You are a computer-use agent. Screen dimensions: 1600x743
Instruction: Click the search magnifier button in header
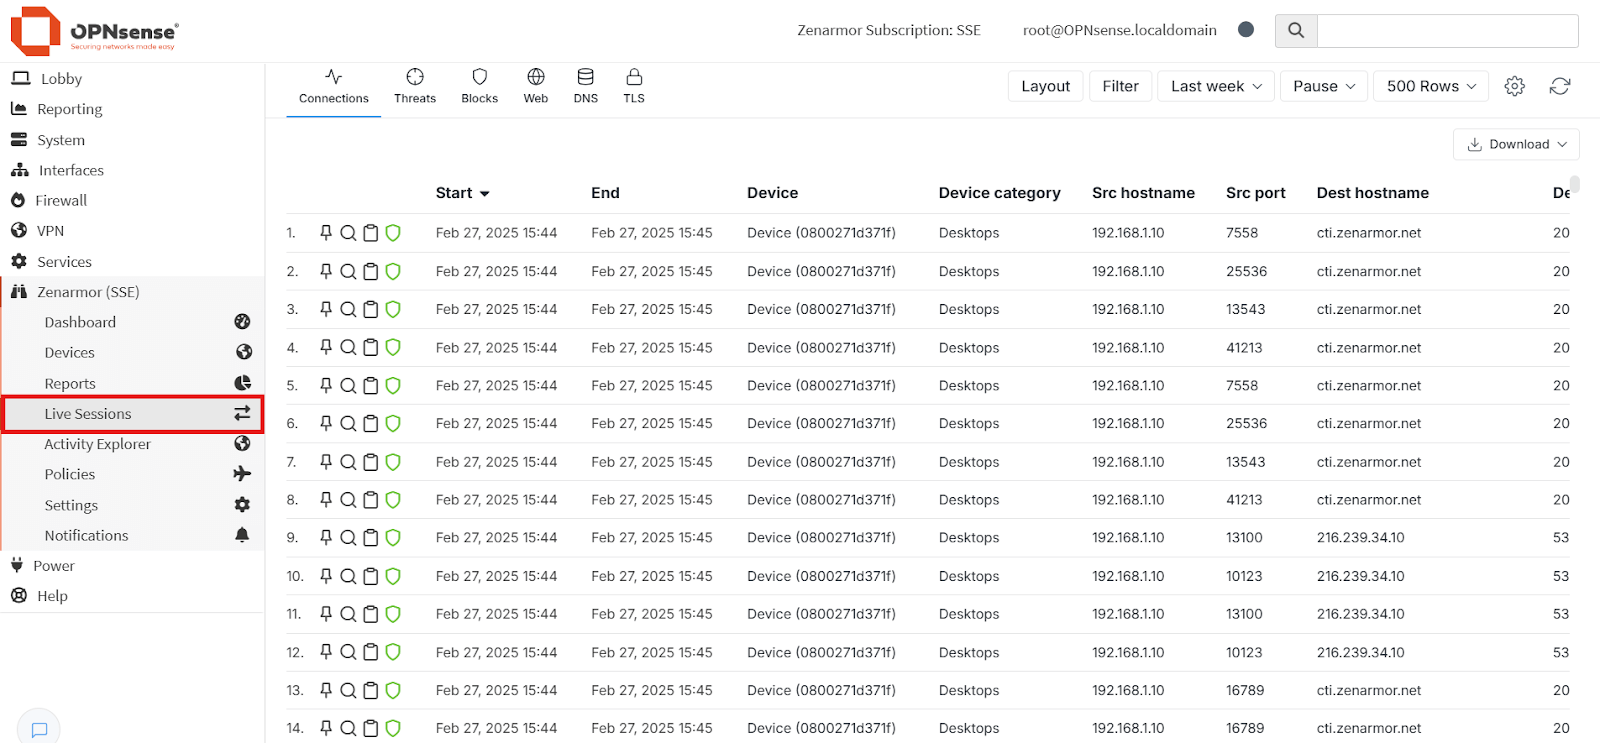[1296, 30]
